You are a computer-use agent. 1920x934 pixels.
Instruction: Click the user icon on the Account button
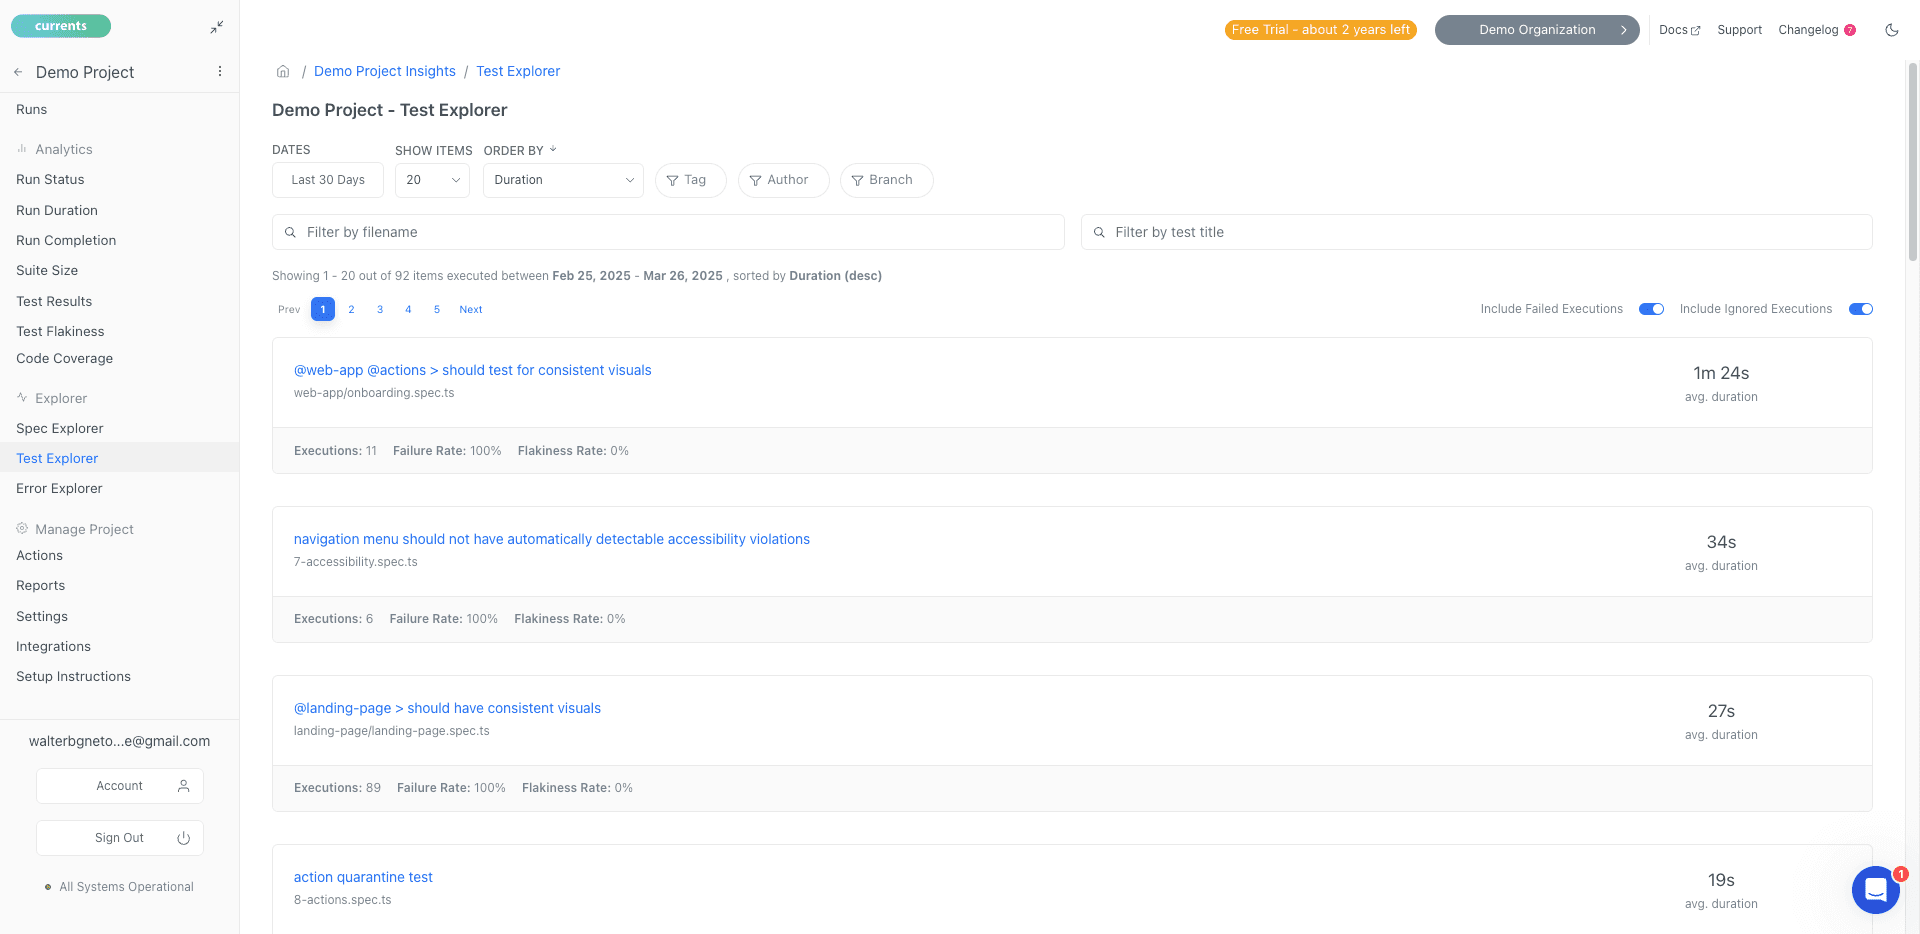183,786
